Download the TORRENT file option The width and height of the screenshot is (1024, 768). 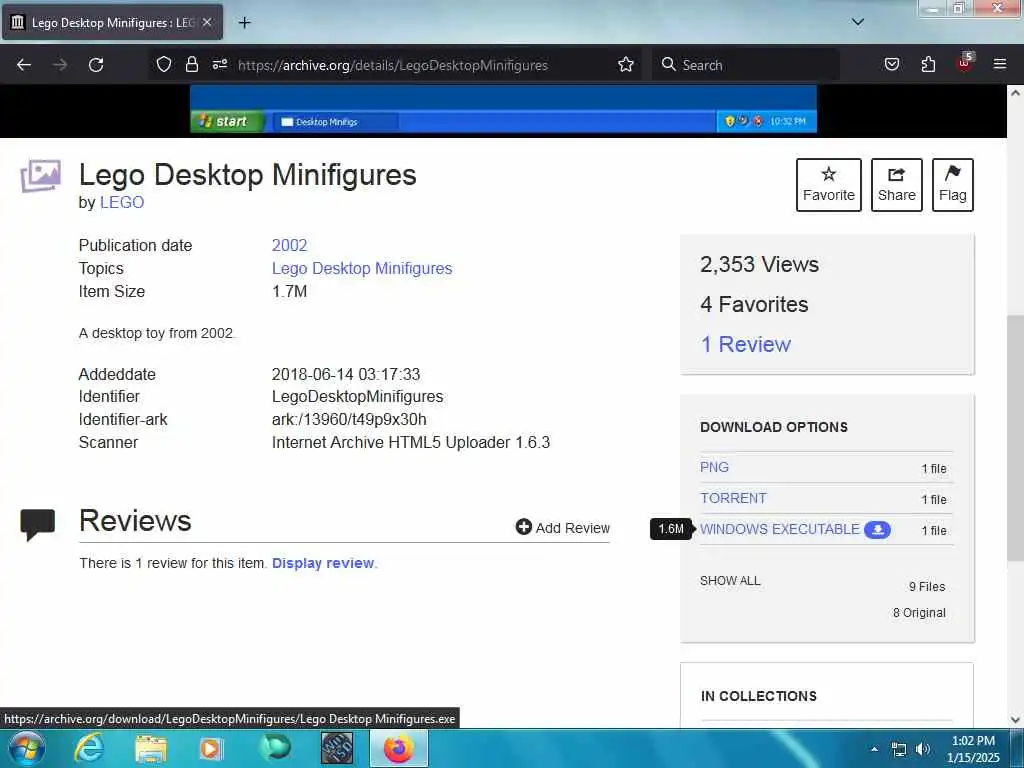pyautogui.click(x=733, y=498)
